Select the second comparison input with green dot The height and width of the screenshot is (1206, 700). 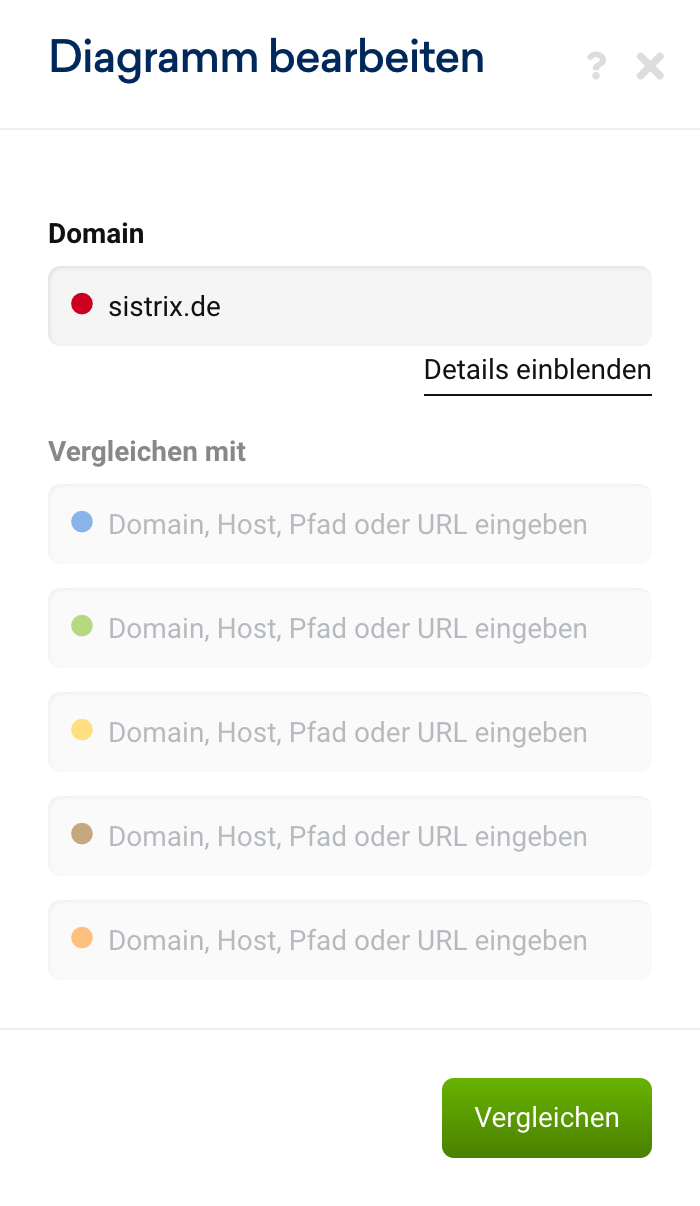click(x=370, y=628)
